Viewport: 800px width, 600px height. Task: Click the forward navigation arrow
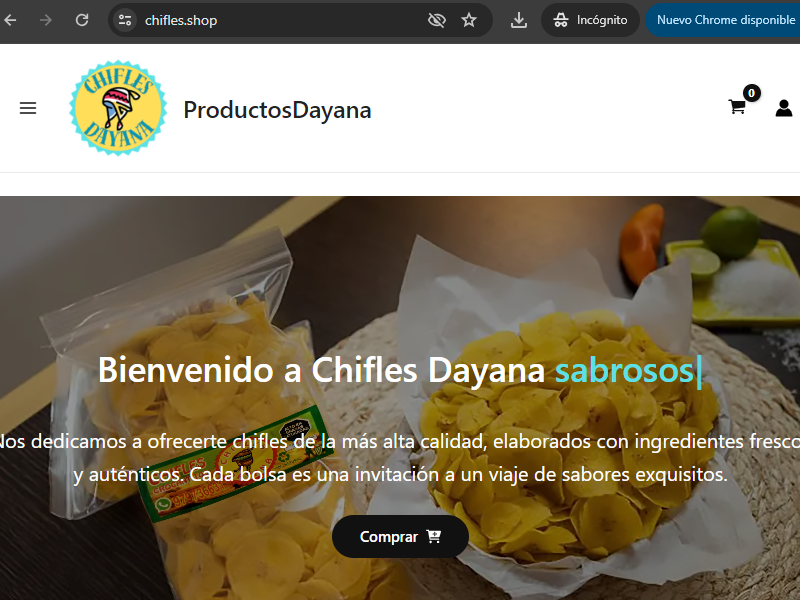coord(46,20)
